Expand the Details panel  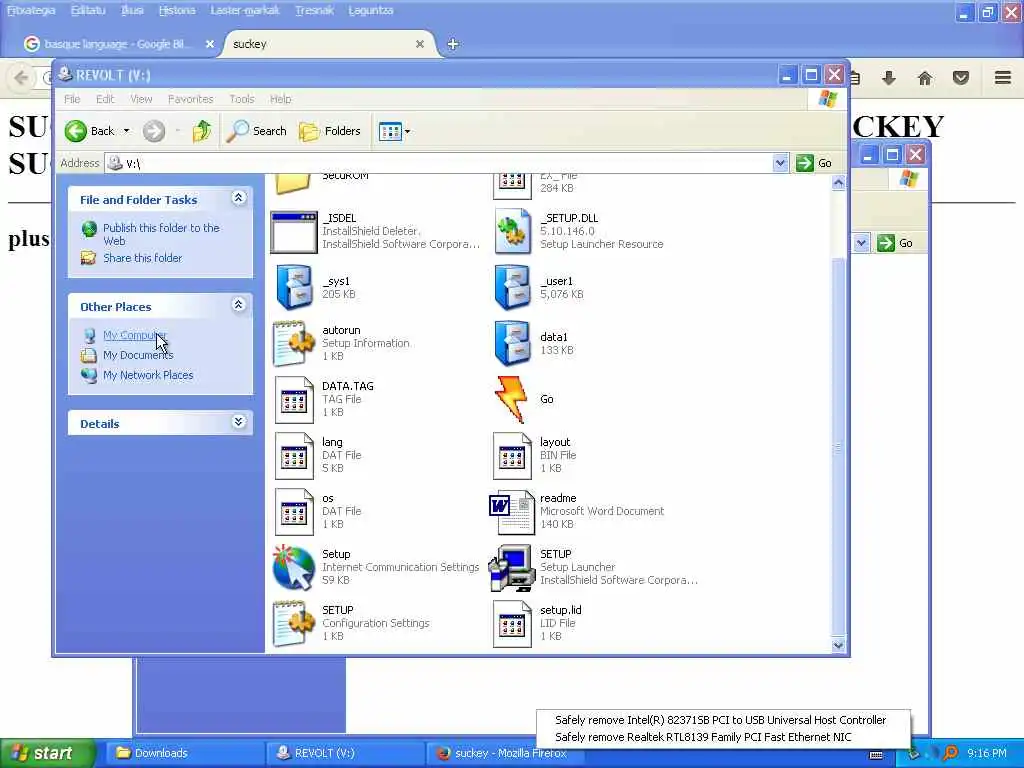(x=239, y=422)
